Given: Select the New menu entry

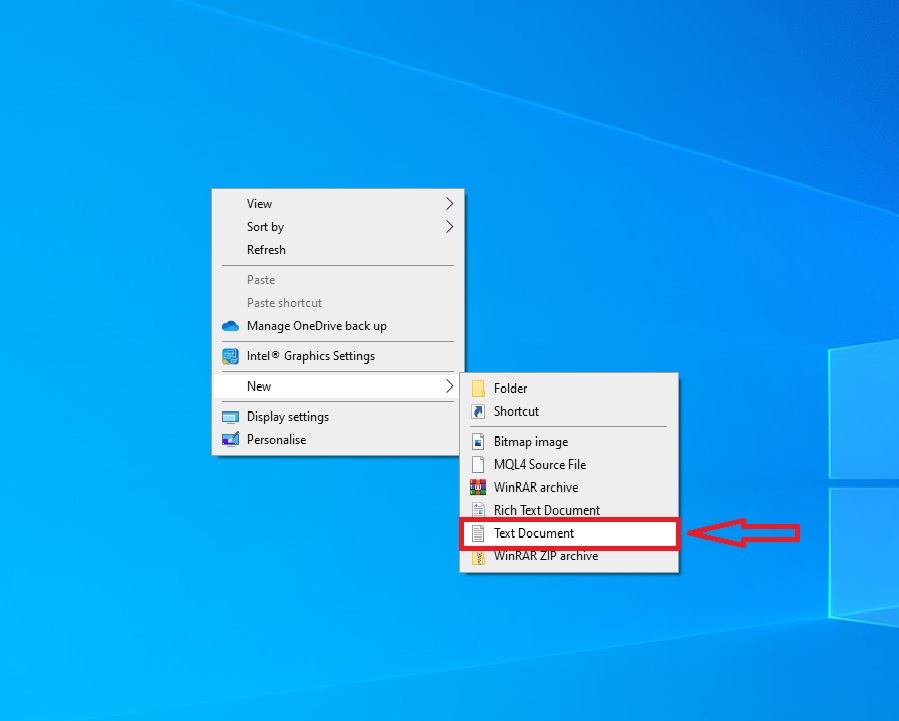Looking at the screenshot, I should 338,386.
